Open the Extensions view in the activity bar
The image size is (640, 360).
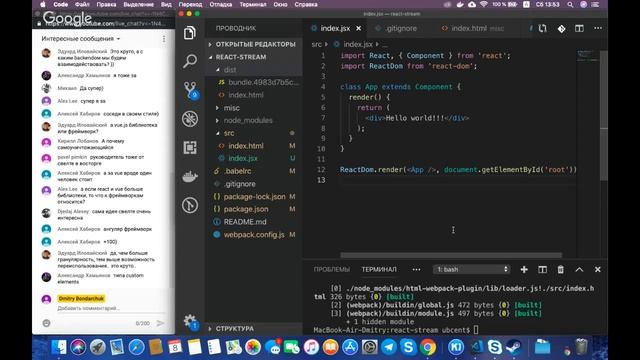tap(190, 147)
